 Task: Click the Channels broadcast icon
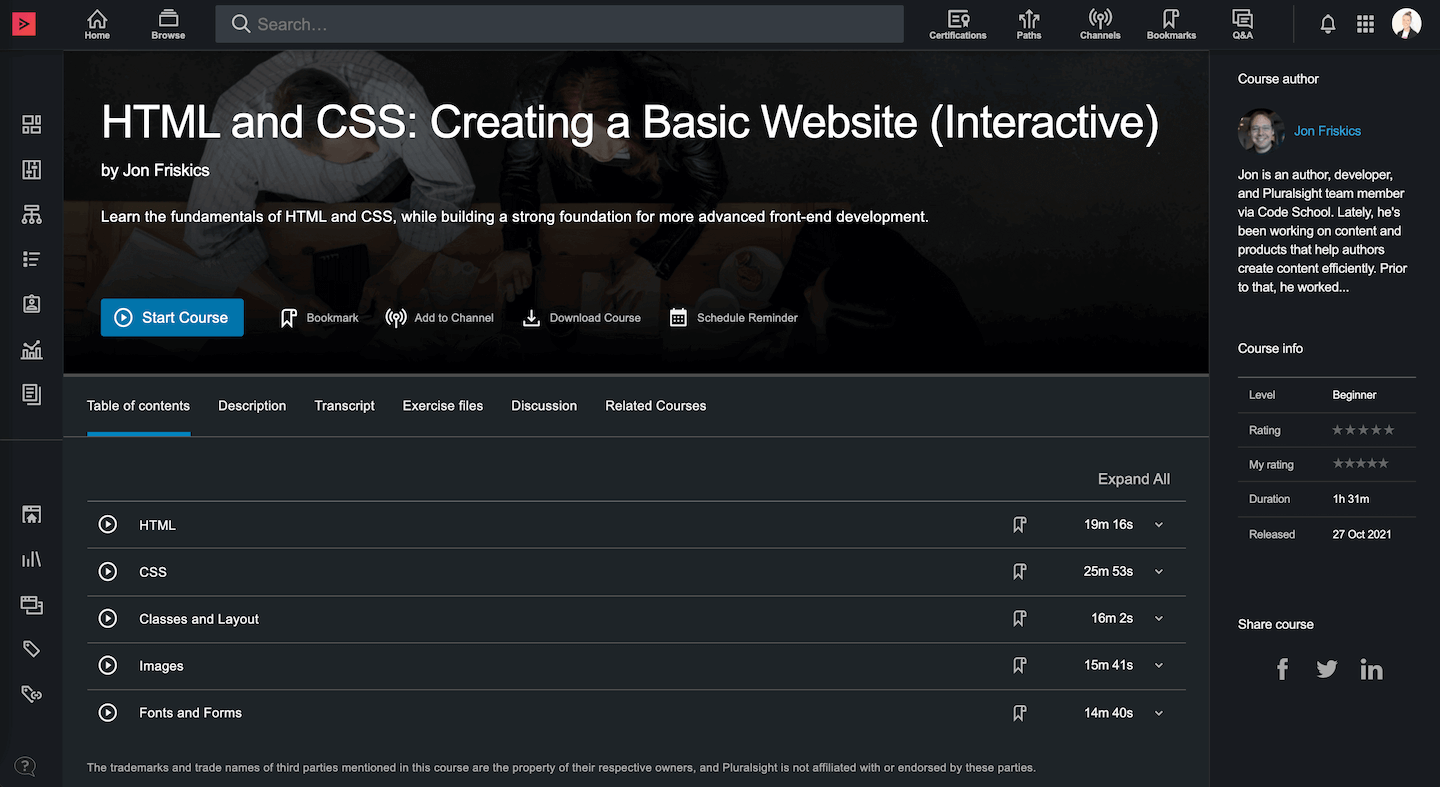click(x=1100, y=23)
